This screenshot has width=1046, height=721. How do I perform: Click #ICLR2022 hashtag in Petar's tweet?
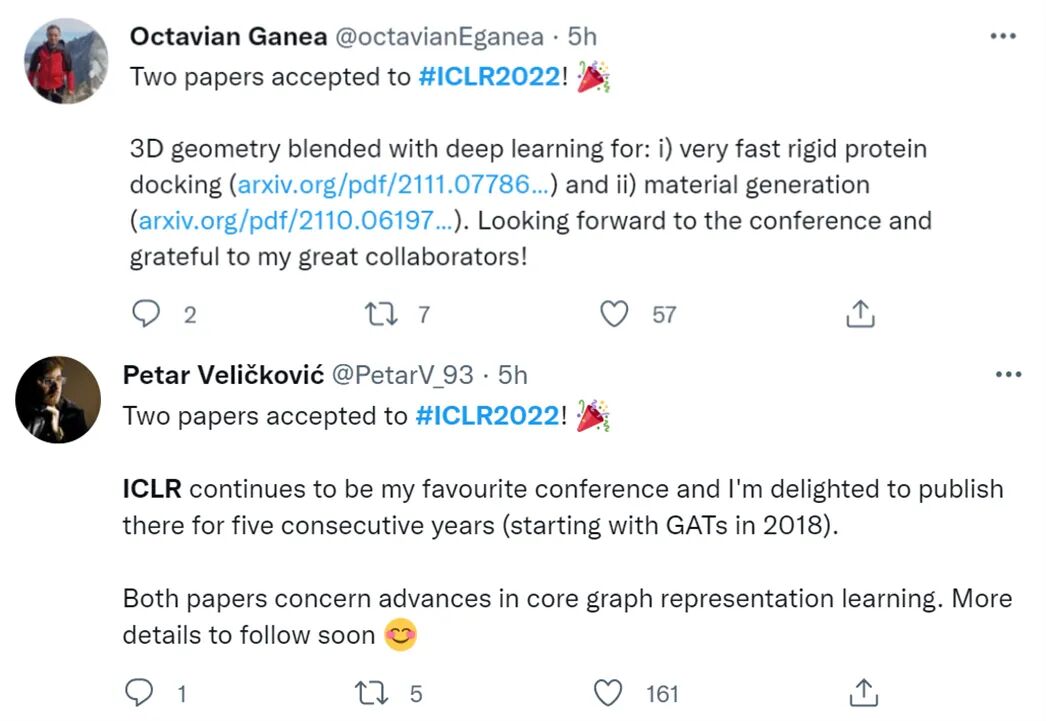coord(488,416)
